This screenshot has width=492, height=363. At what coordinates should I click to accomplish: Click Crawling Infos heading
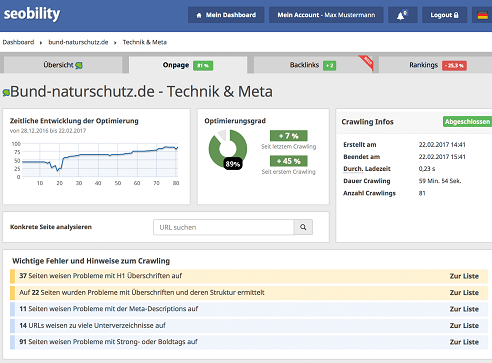(x=367, y=122)
